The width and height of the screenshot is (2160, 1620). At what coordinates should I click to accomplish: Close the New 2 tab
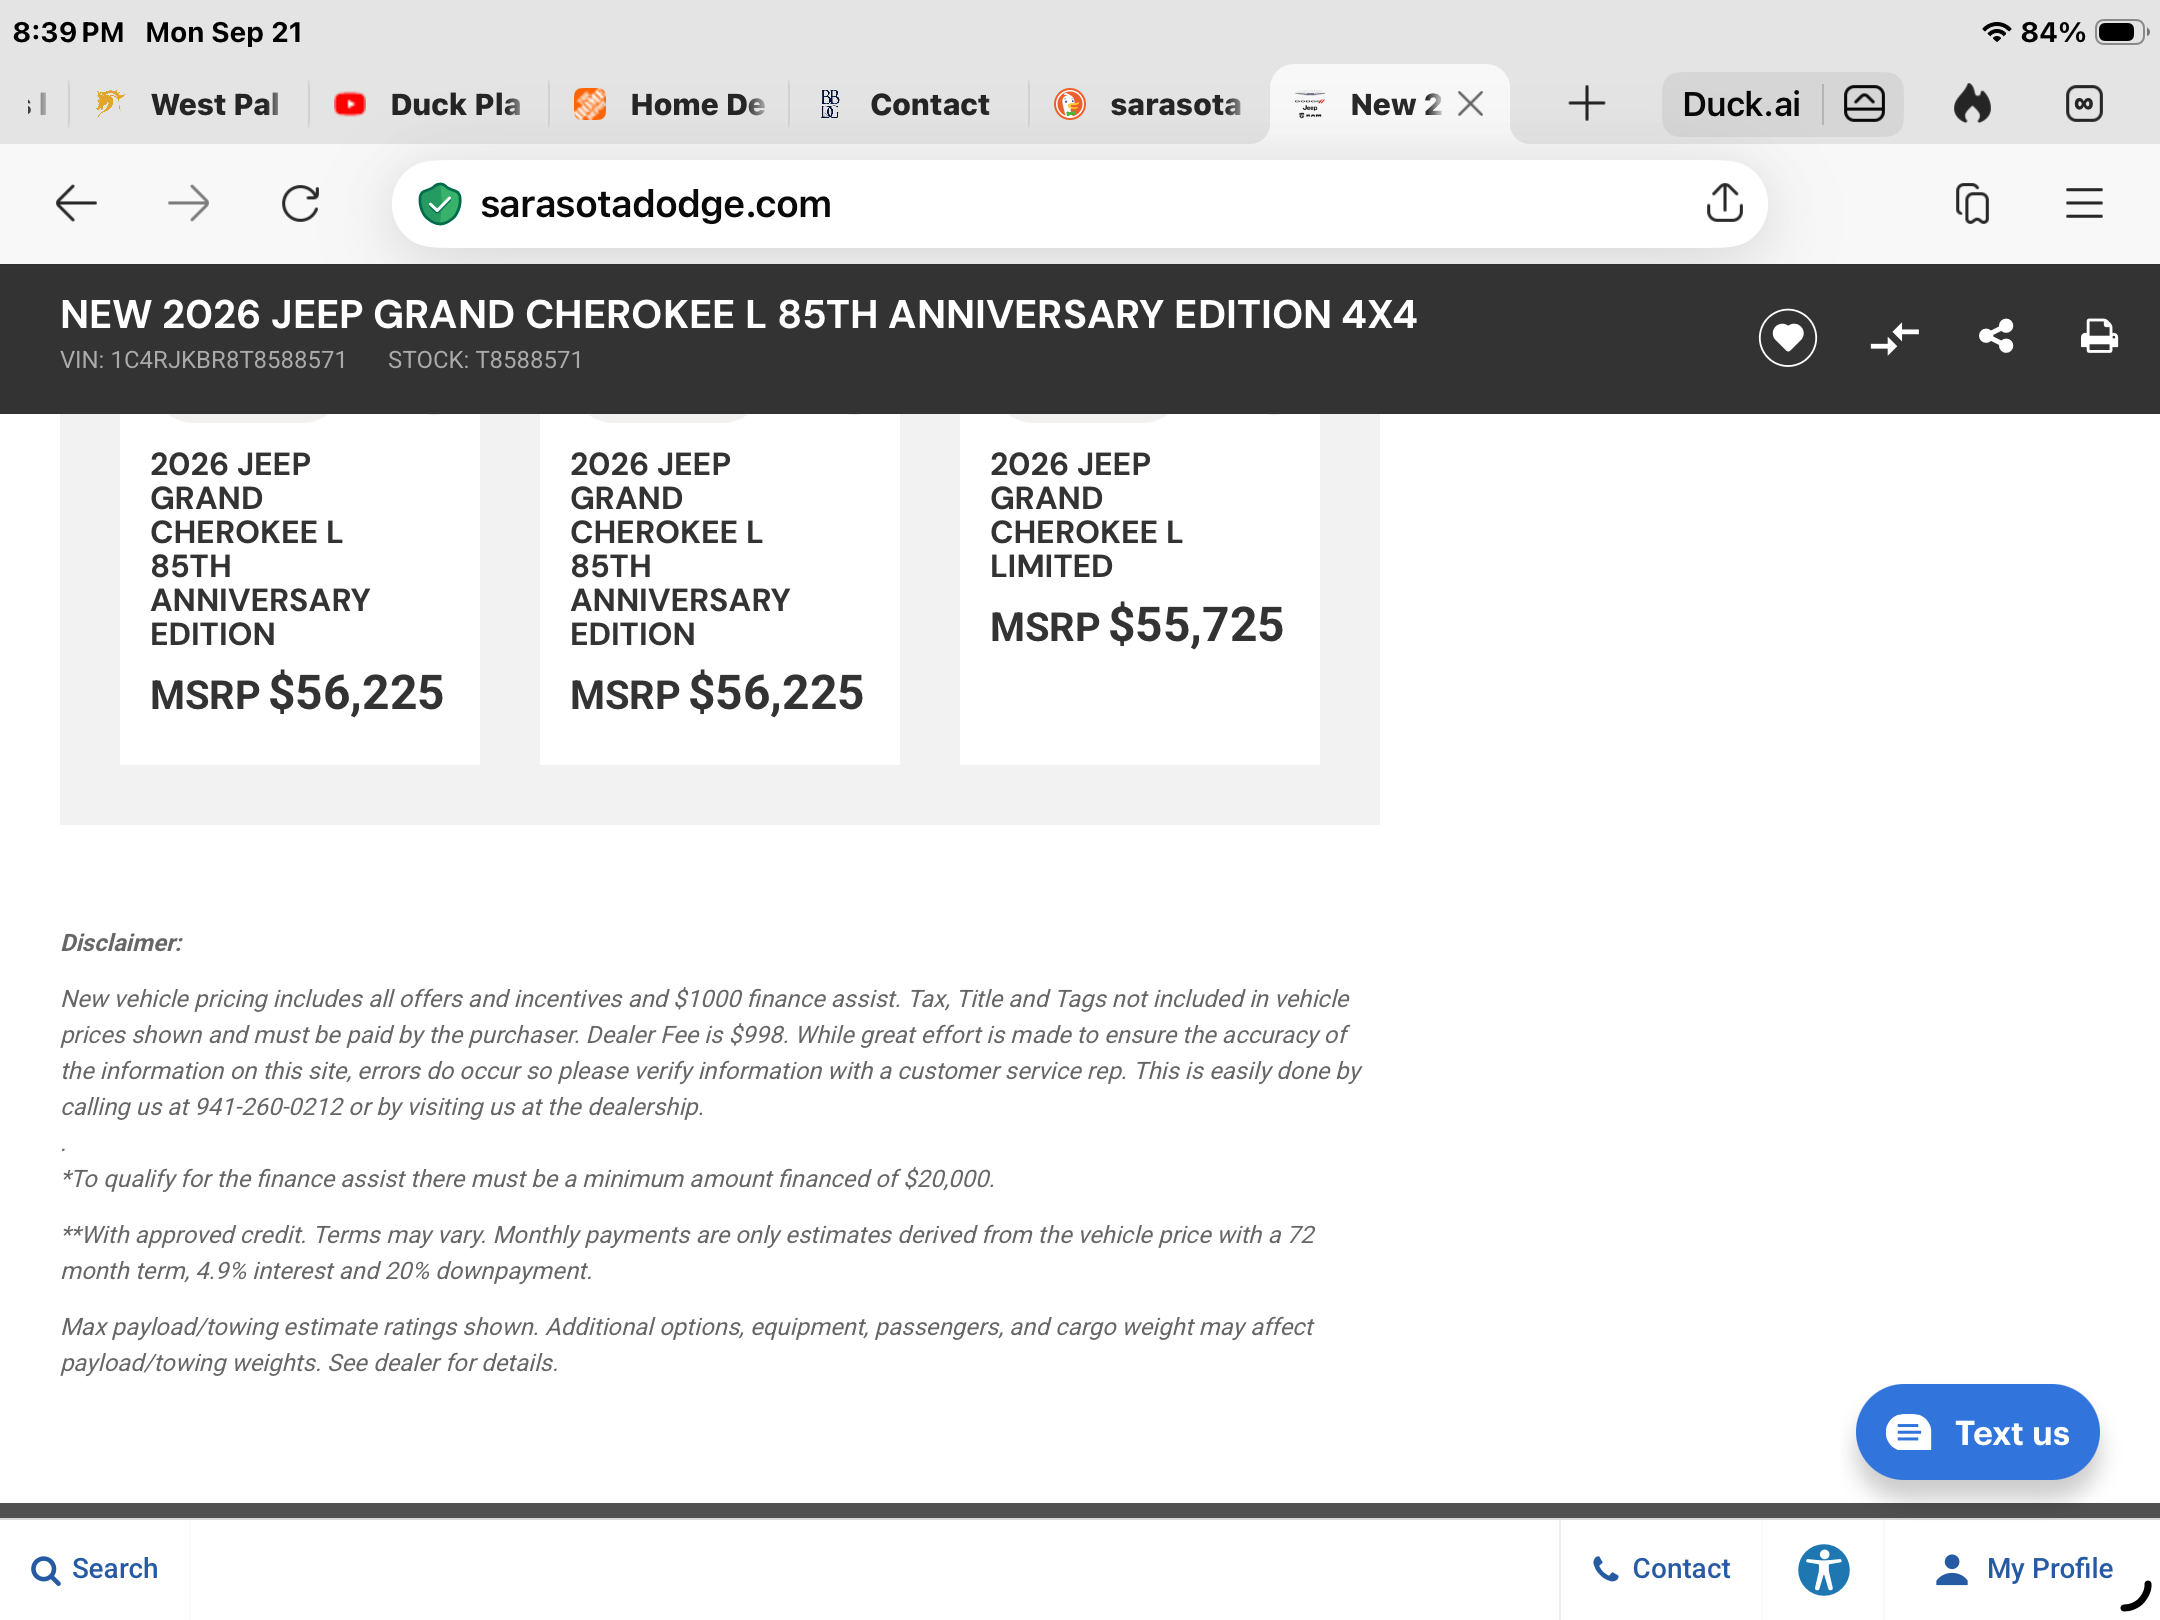(x=1470, y=104)
